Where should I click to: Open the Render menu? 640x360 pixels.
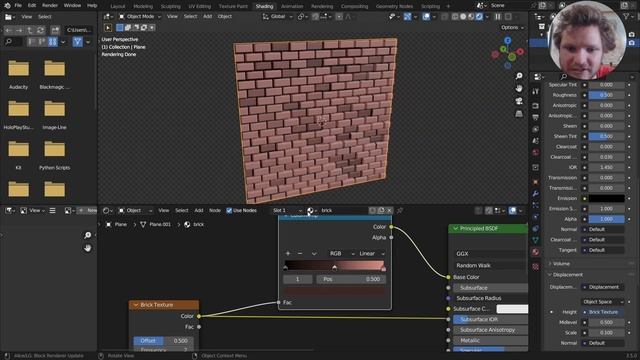(x=50, y=5)
